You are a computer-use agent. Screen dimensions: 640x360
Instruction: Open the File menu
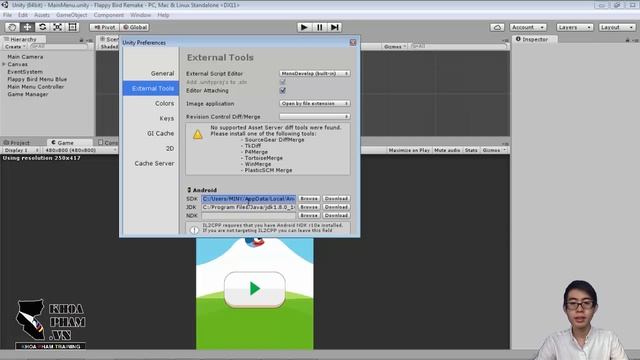(x=7, y=15)
